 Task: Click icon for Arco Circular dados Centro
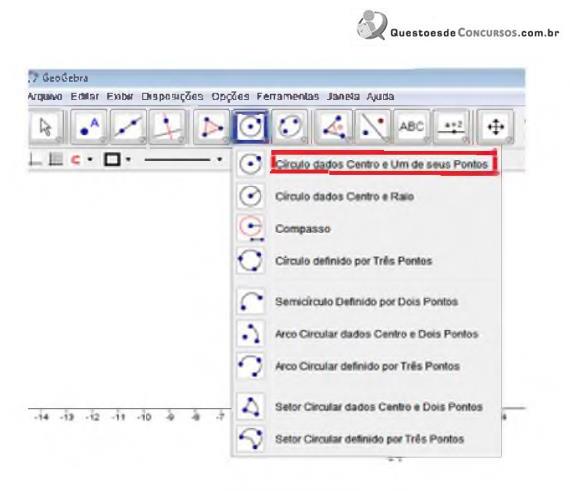(x=250, y=333)
